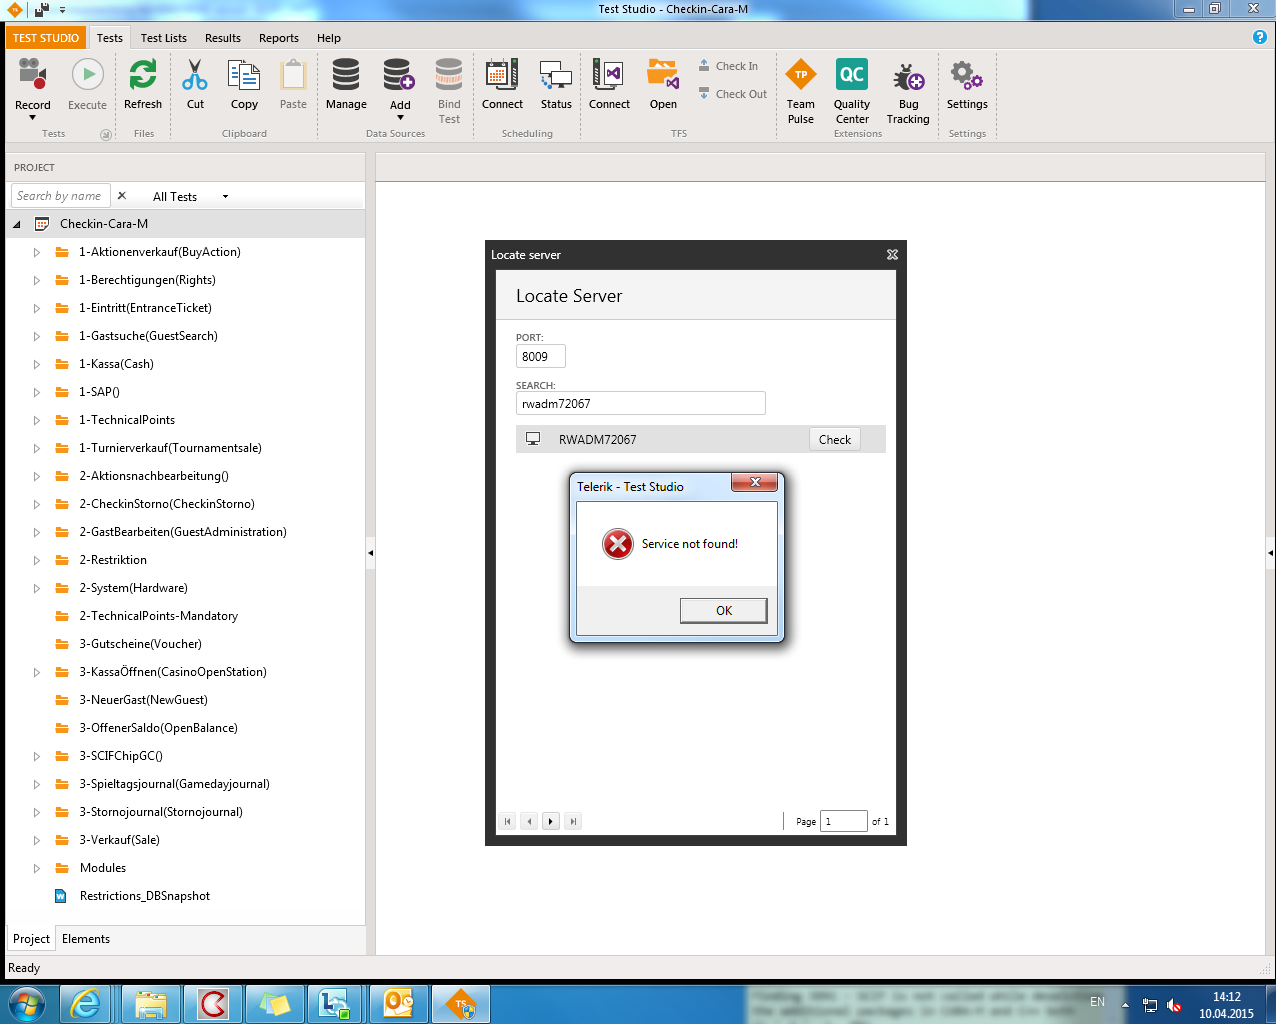The image size is (1276, 1024).
Task: Expand the 3-Verkauf(Sale) folder
Action: [x=37, y=840]
